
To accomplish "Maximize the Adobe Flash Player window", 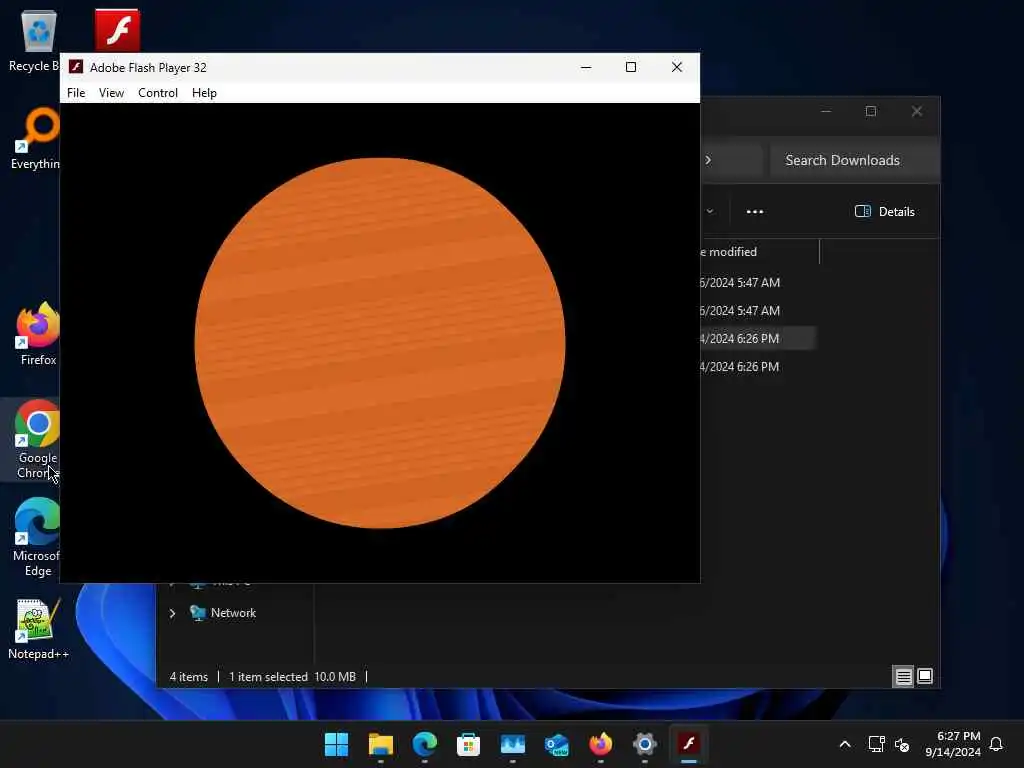I will pos(631,67).
